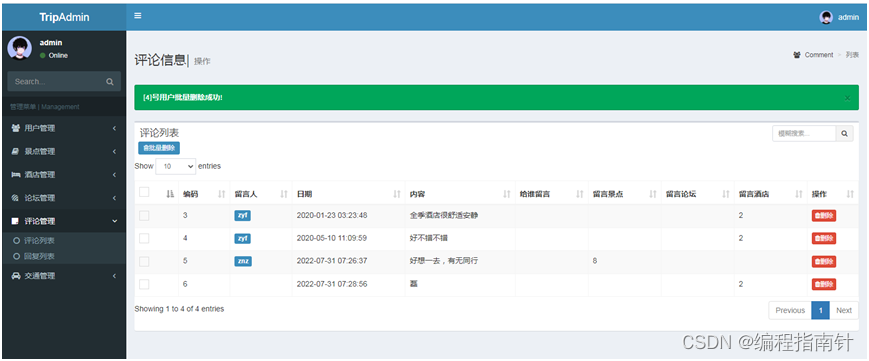This screenshot has width=869, height=361.
Task: Delete the comment with code 5
Action: coord(824,261)
